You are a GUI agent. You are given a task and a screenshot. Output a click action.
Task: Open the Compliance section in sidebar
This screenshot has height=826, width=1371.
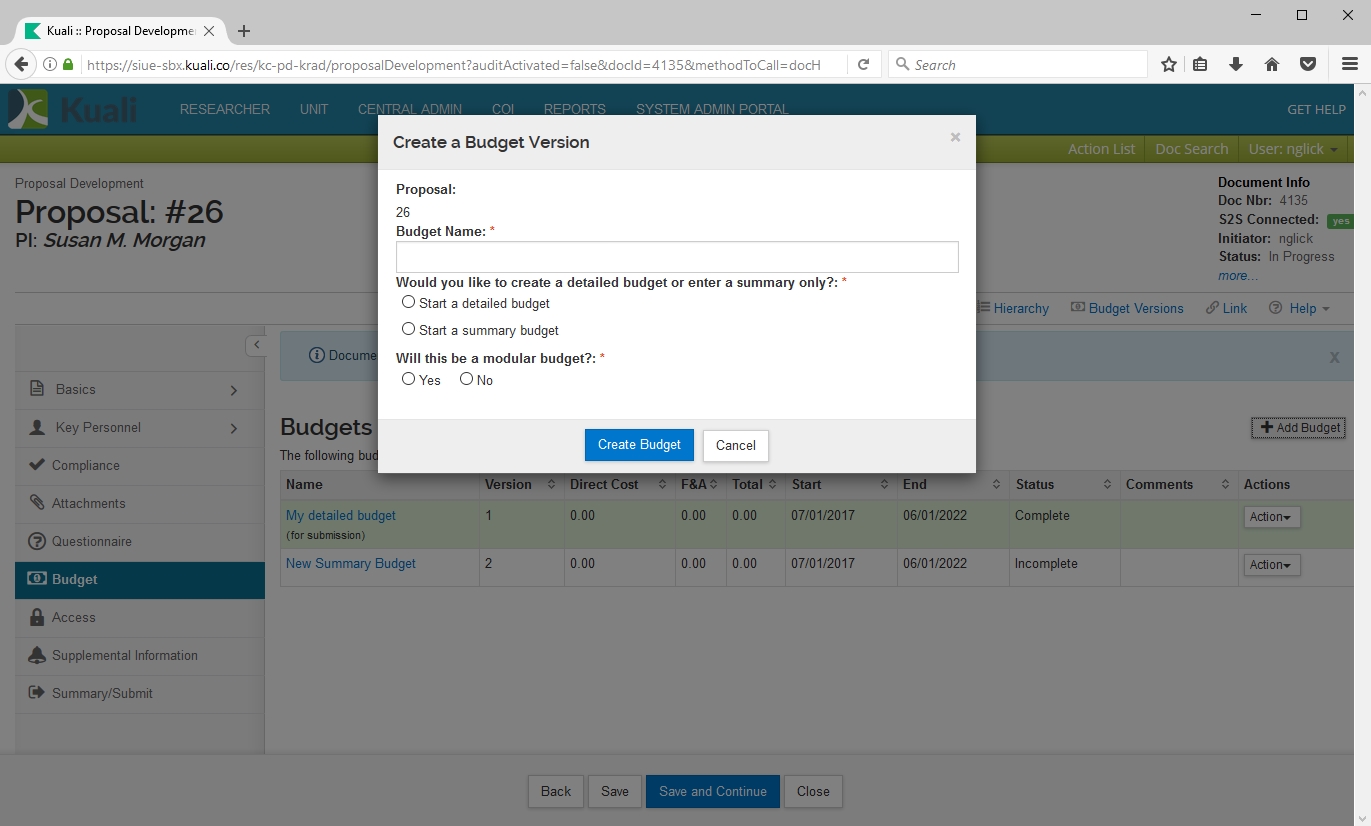86,465
